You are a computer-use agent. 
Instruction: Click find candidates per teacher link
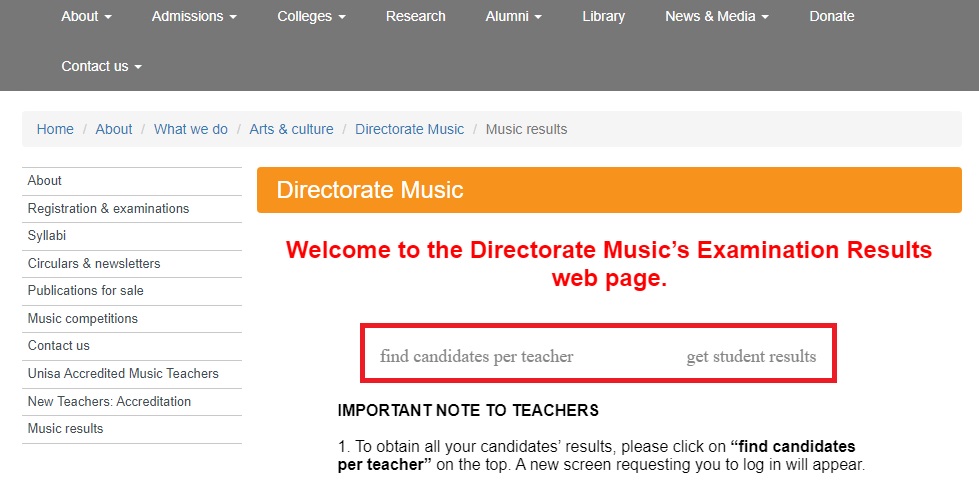tap(476, 357)
